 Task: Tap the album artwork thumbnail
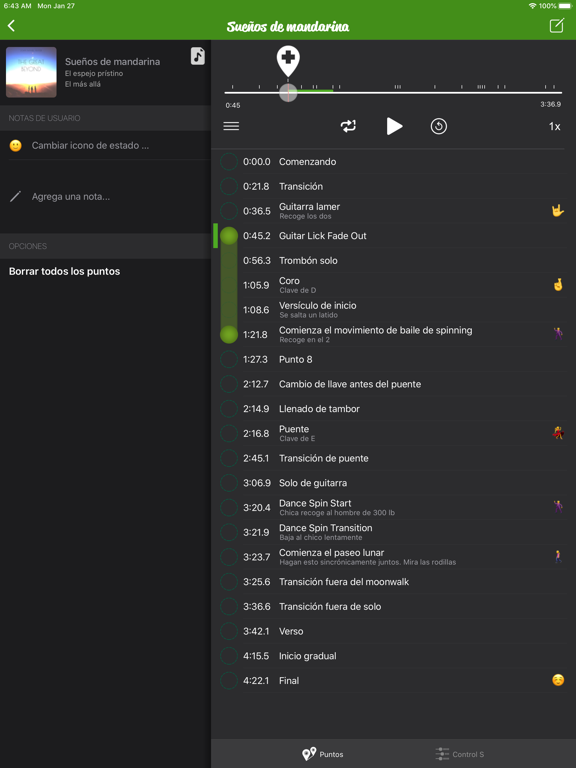[31, 72]
